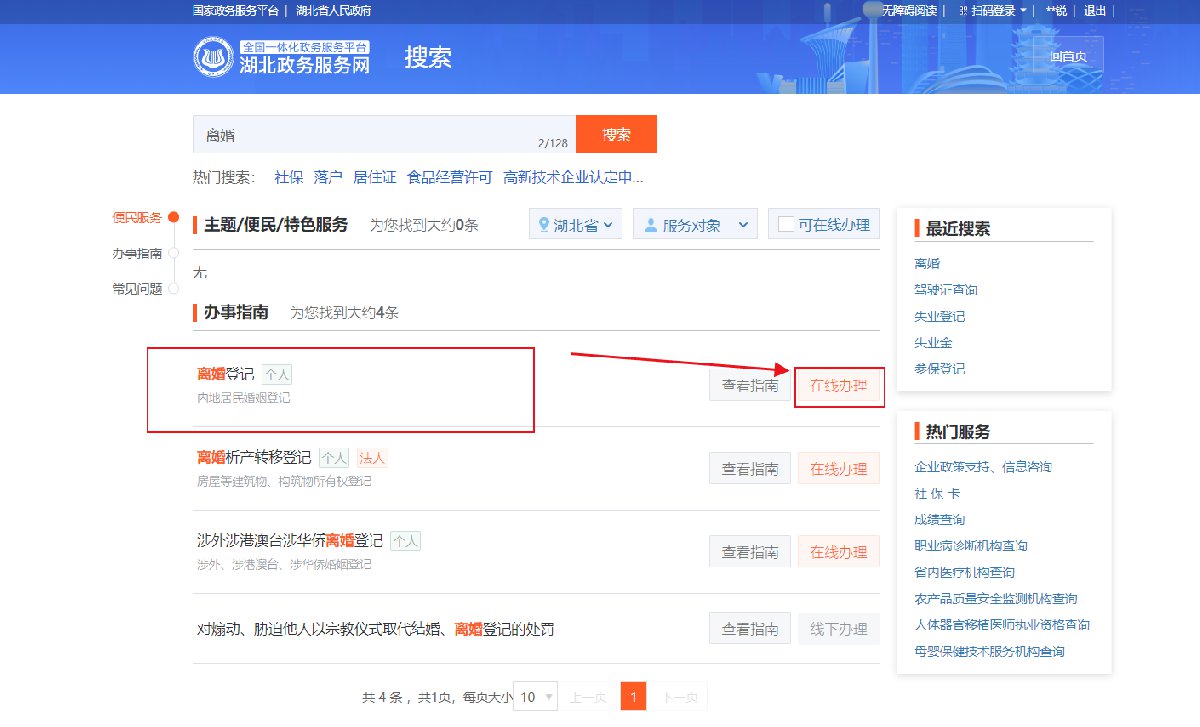This screenshot has height=727, width=1200.
Task: Click the location pin icon beside 湖北省
Action: click(544, 225)
